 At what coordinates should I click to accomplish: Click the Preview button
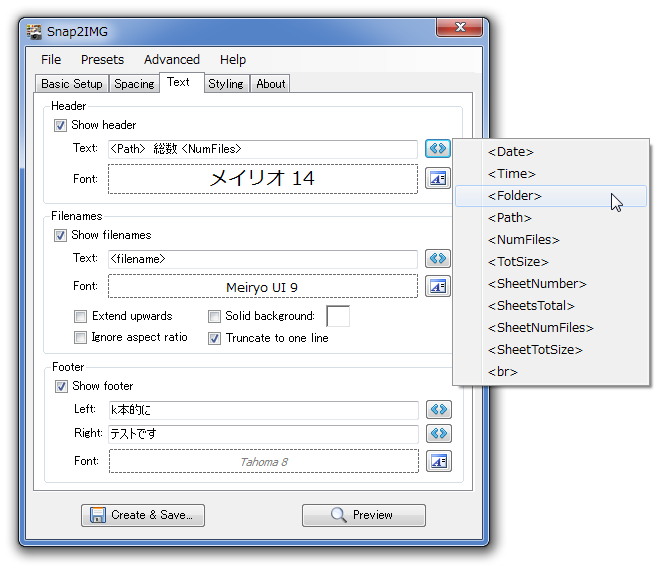364,515
